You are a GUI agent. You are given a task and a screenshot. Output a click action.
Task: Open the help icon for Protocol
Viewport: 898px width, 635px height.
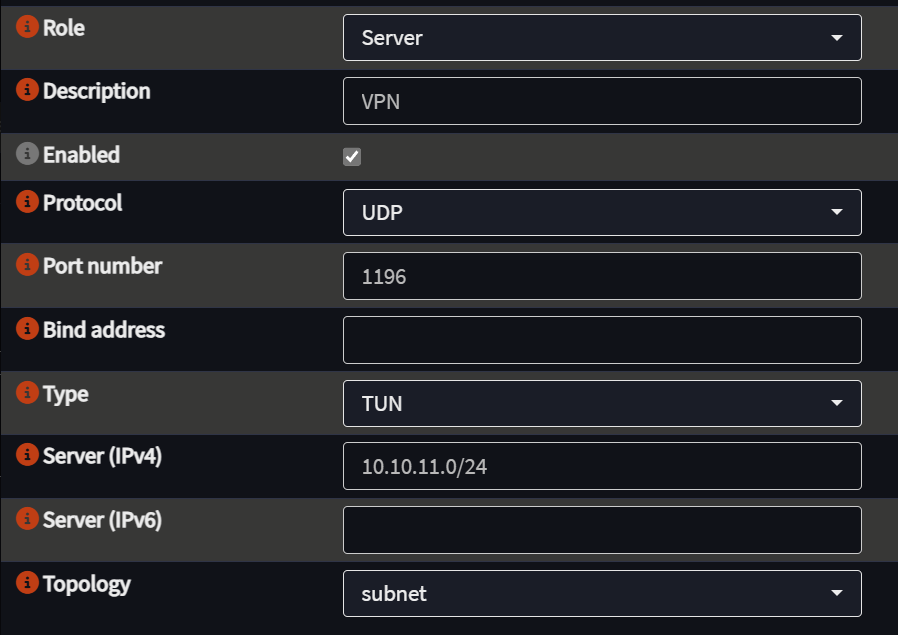pyautogui.click(x=27, y=201)
